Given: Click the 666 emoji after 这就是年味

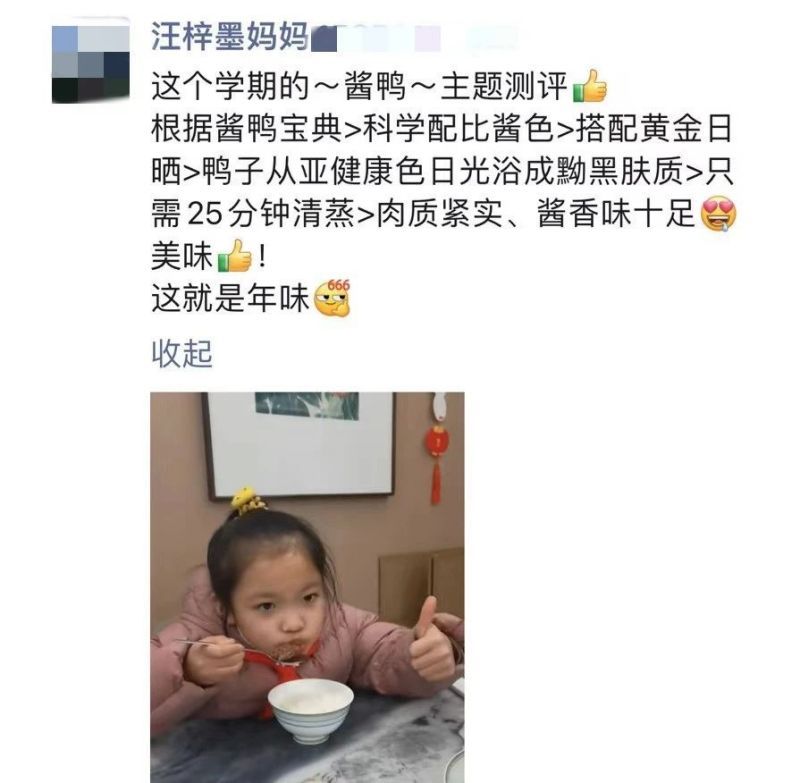Looking at the screenshot, I should click(333, 298).
